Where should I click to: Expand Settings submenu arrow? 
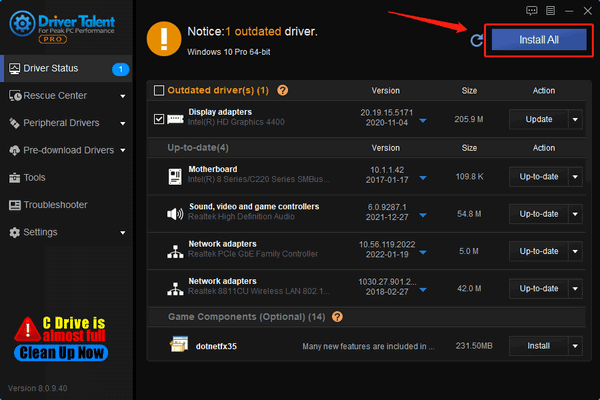pos(123,233)
